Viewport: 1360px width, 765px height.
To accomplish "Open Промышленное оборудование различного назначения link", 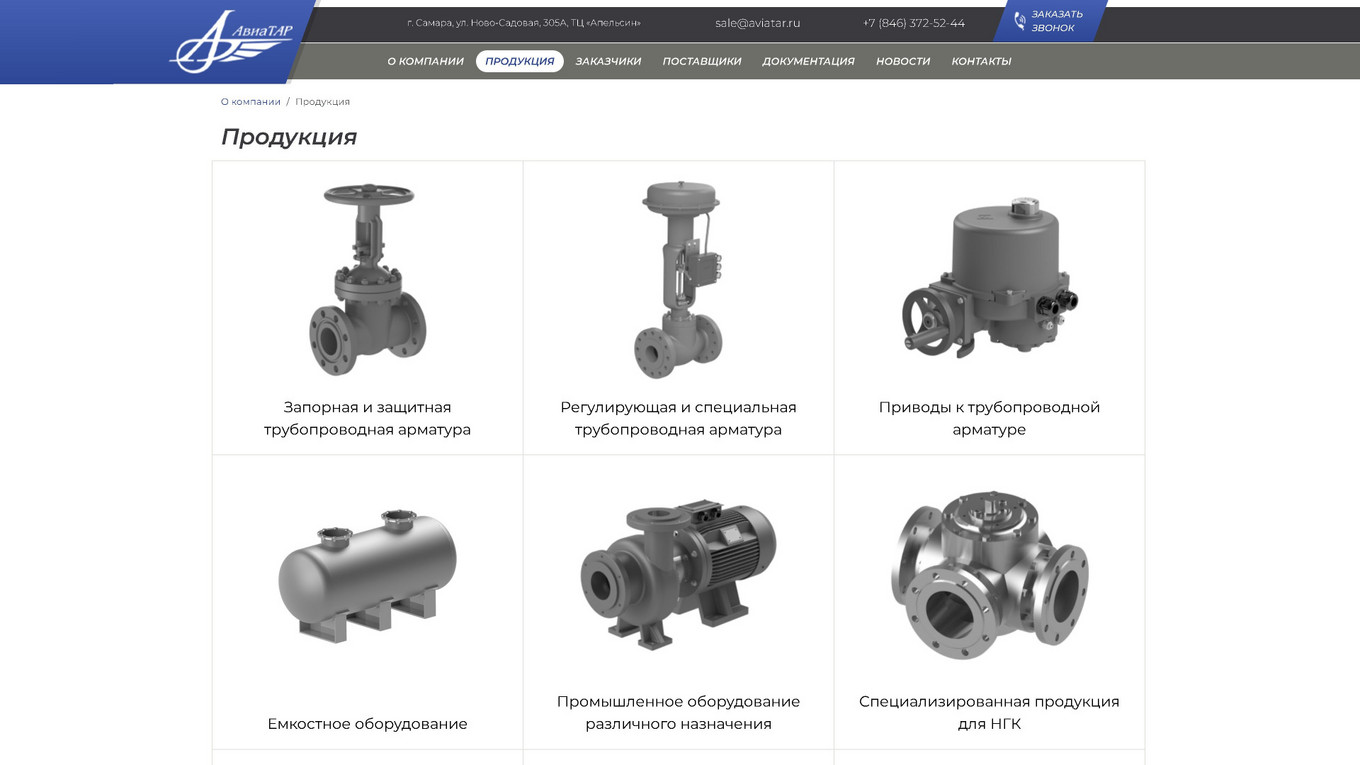I will click(679, 713).
